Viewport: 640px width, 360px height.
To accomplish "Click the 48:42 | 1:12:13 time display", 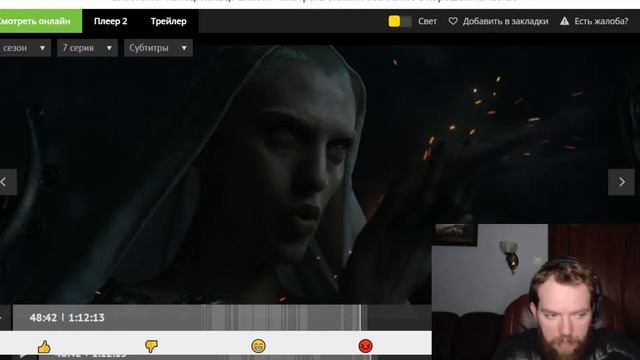I will click(67, 318).
